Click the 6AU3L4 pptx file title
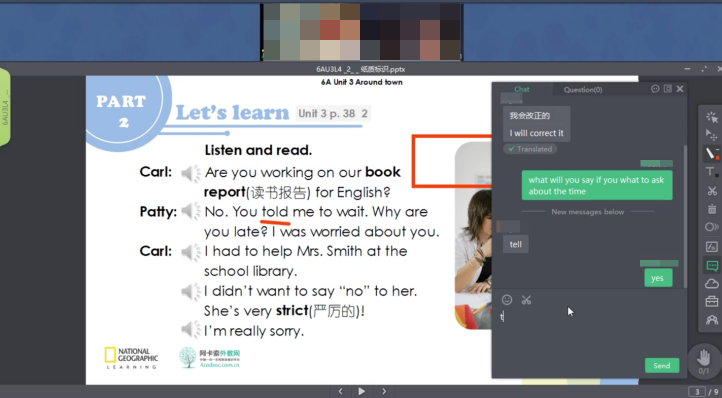The height and width of the screenshot is (398, 722). 361,69
